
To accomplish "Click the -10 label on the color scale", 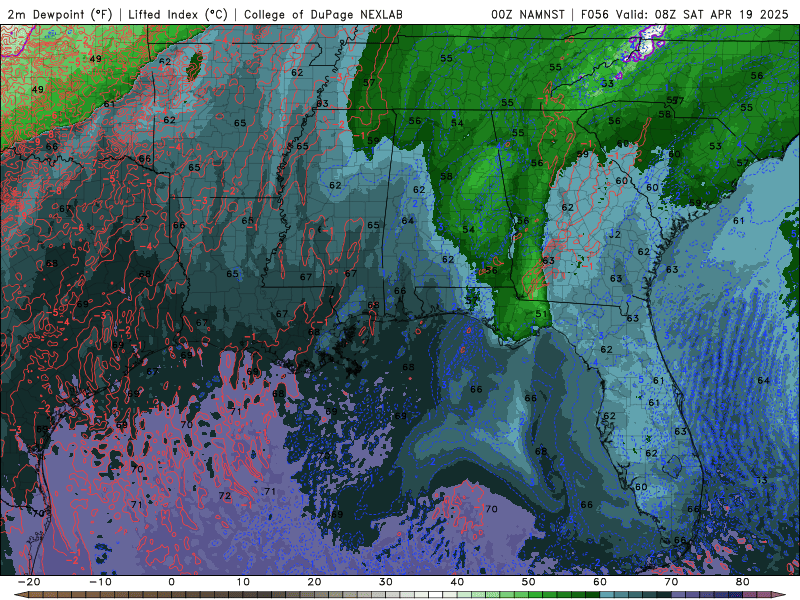I will [100, 582].
